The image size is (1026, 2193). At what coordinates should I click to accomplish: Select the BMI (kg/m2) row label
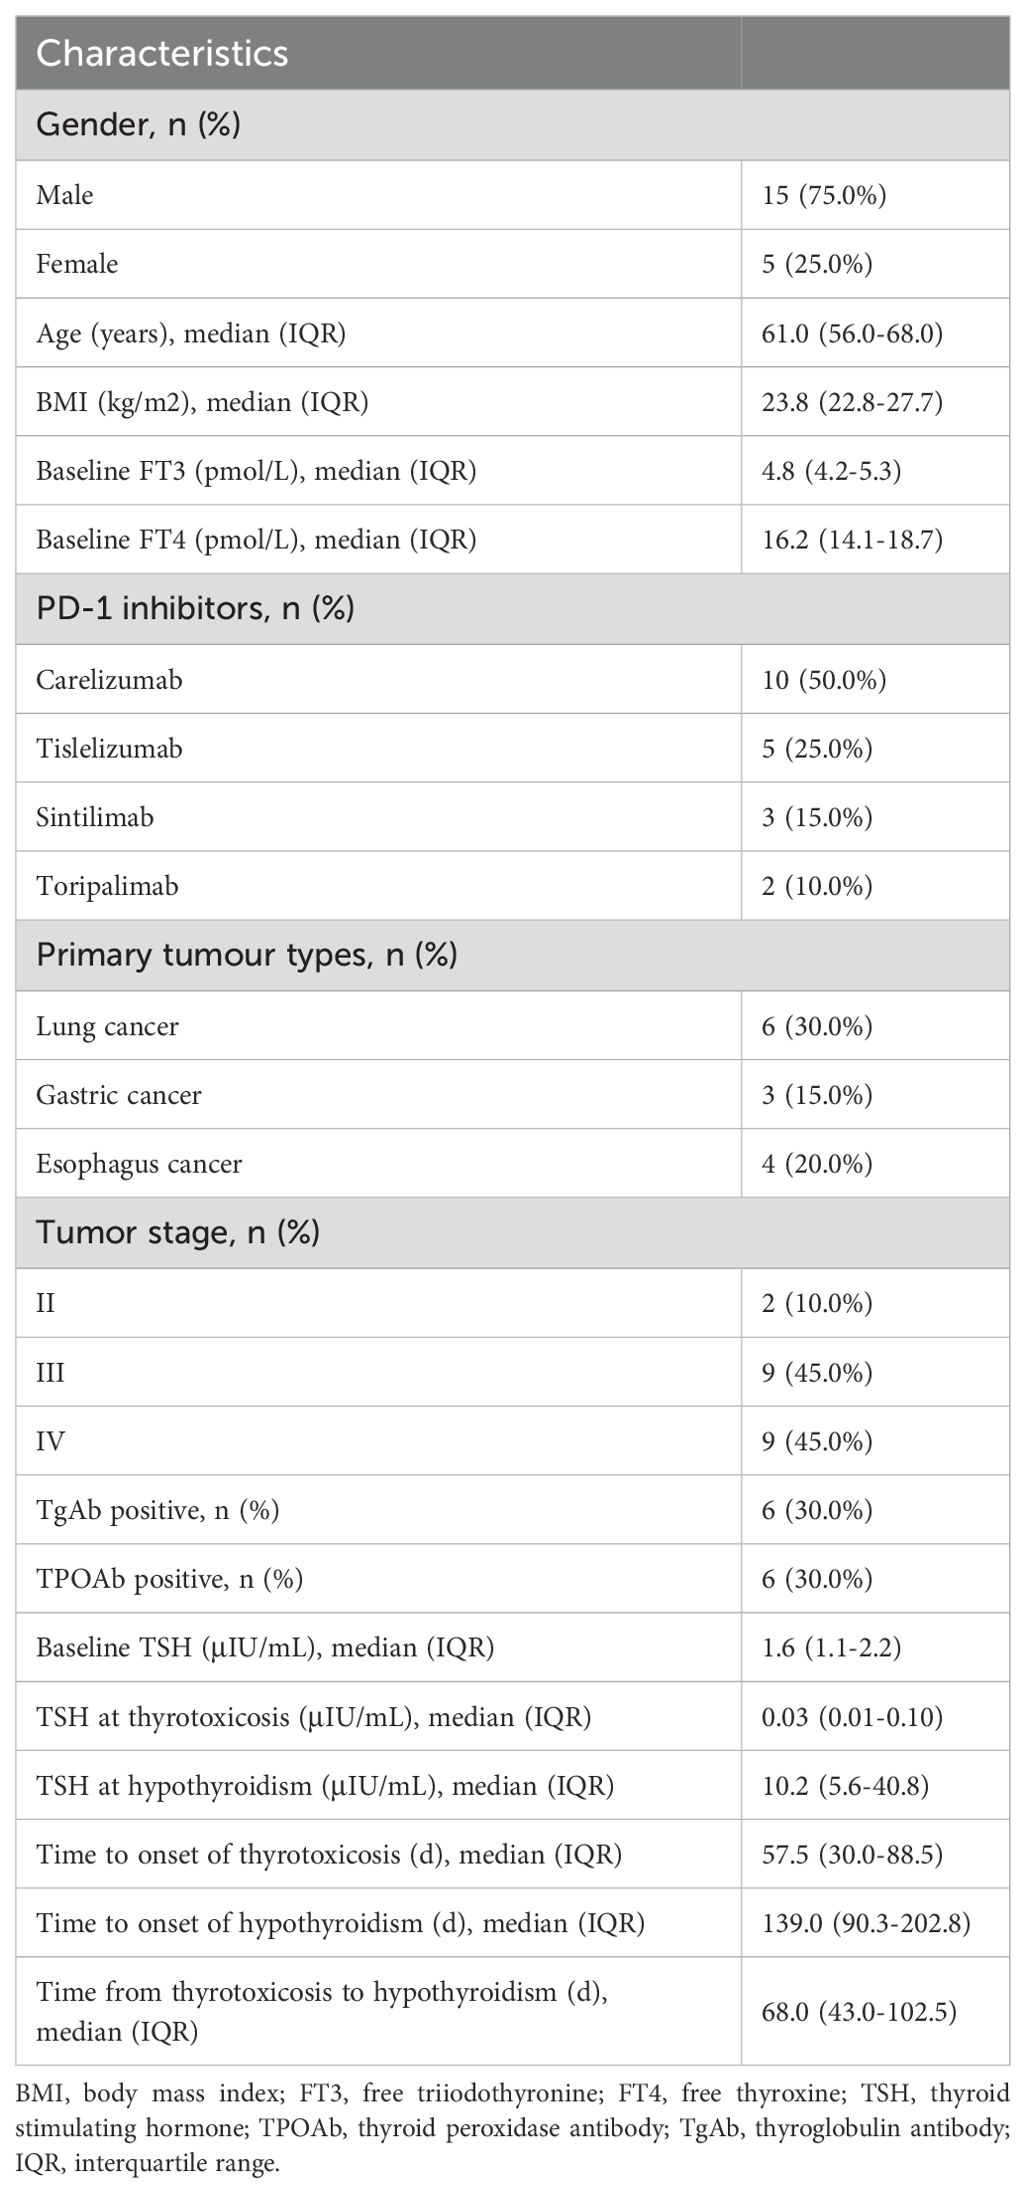[202, 401]
